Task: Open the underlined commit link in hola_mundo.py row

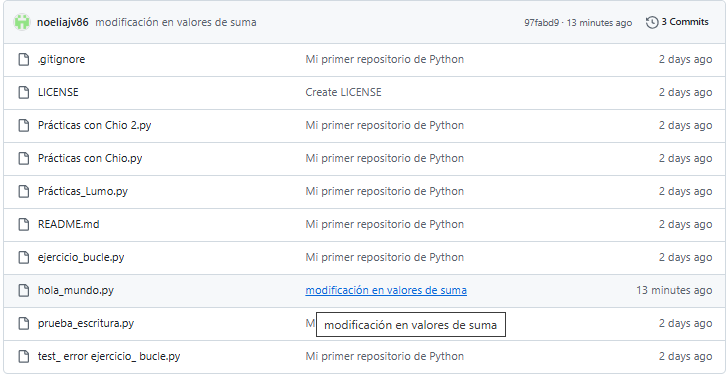Action: (x=386, y=291)
